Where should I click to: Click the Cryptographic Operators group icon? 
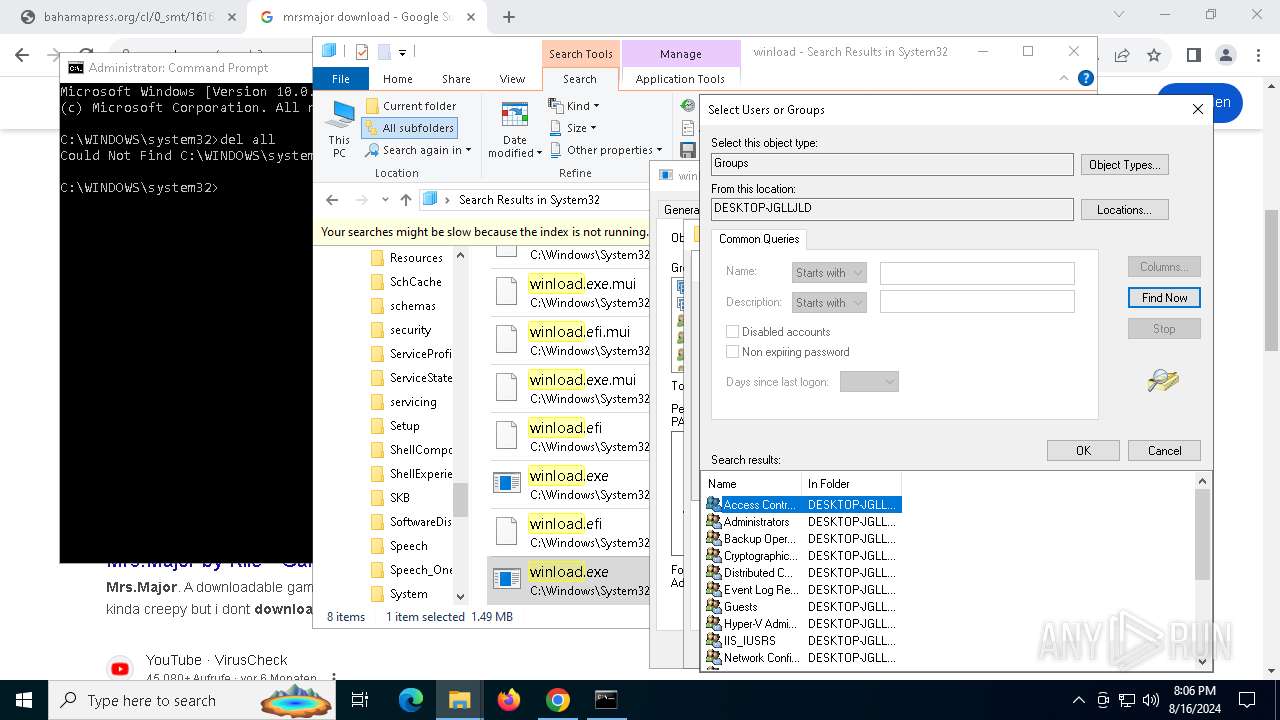(713, 556)
